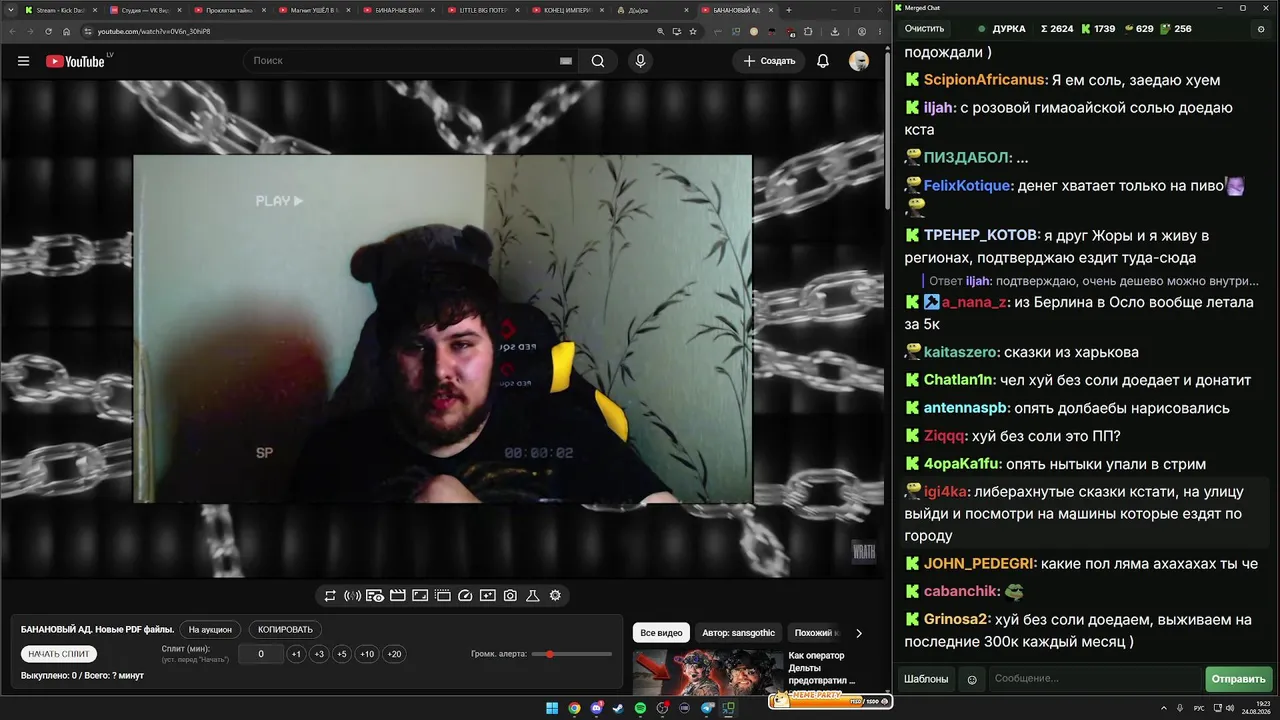Reload the page in the browser
Viewport: 1280px width, 720px height.
48,31
